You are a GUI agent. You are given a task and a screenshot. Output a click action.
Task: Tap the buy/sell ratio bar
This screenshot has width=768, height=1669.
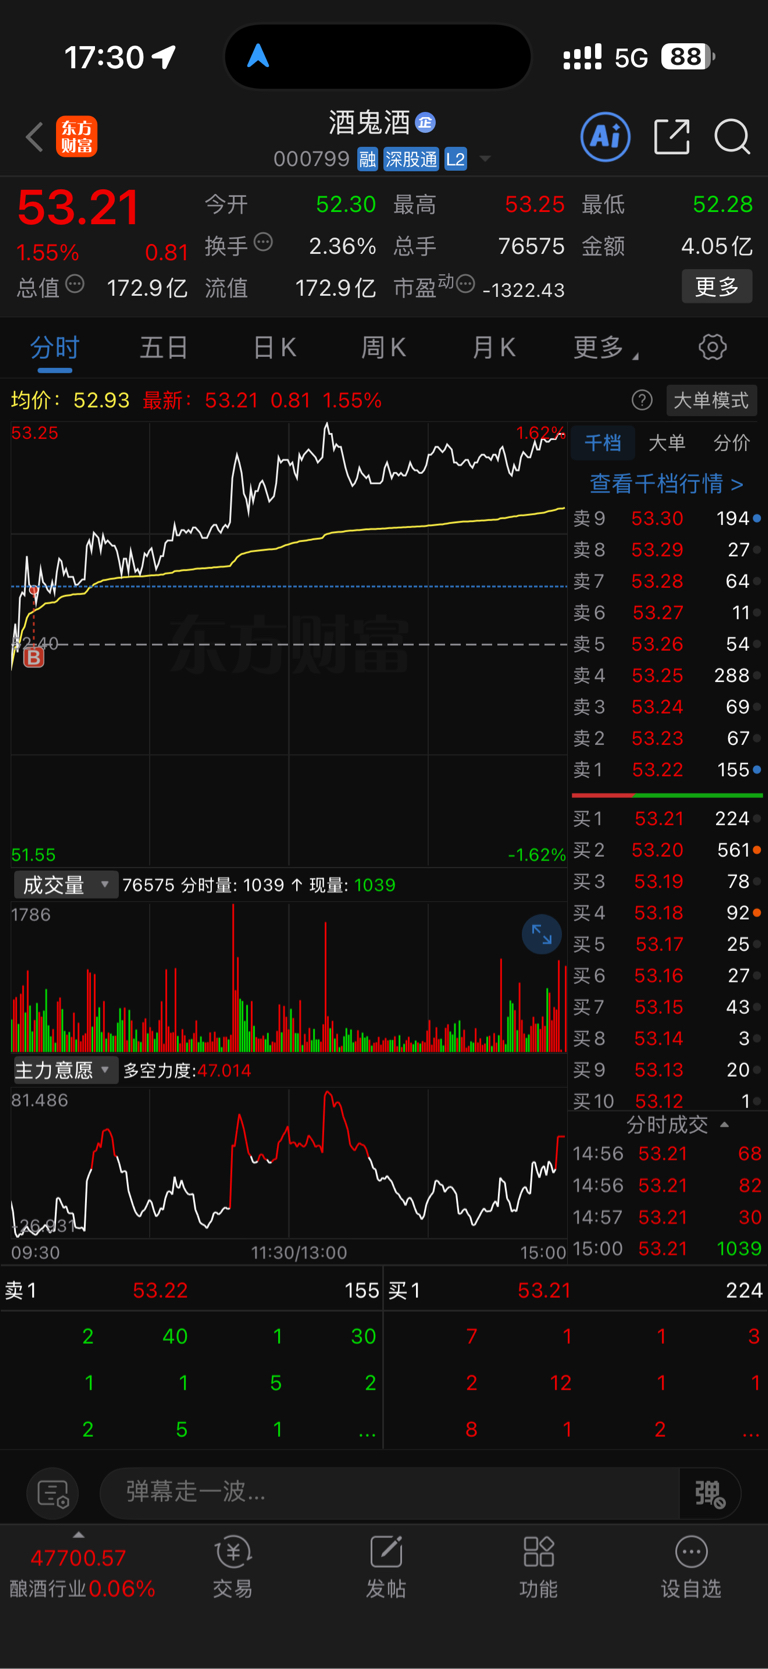667,795
